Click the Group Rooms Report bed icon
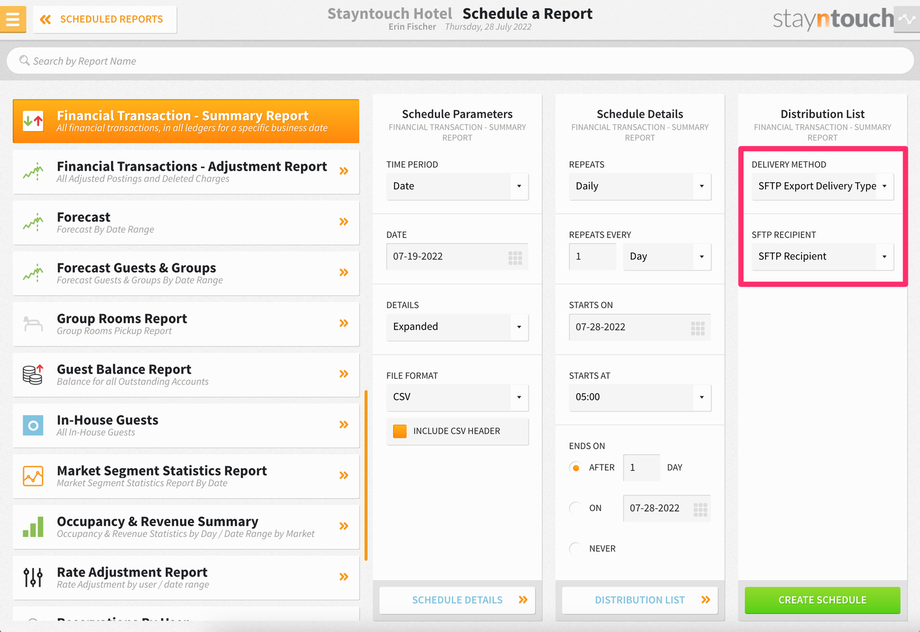Screen dimensions: 920x632 pyautogui.click(x=33, y=324)
